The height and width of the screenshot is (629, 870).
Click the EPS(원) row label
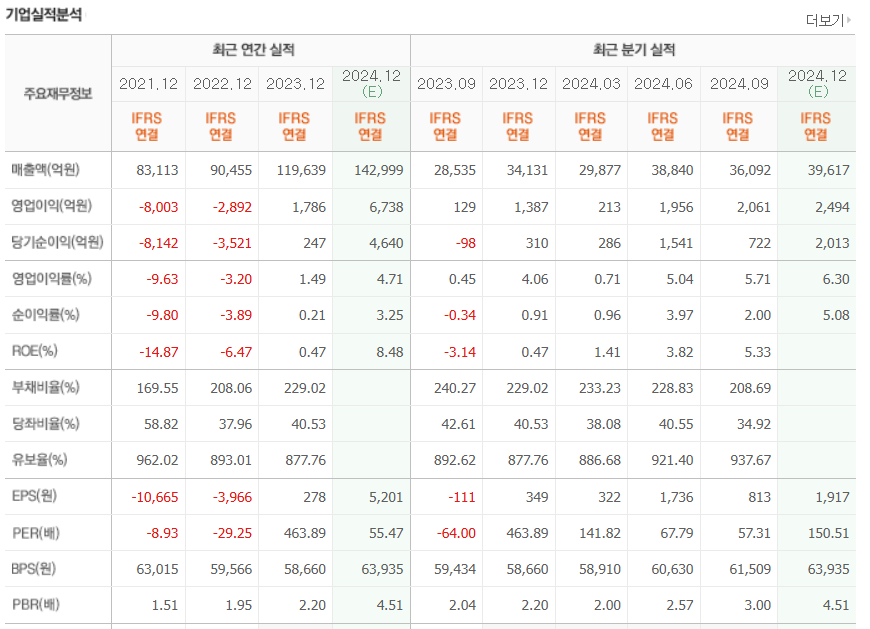pyautogui.click(x=35, y=494)
